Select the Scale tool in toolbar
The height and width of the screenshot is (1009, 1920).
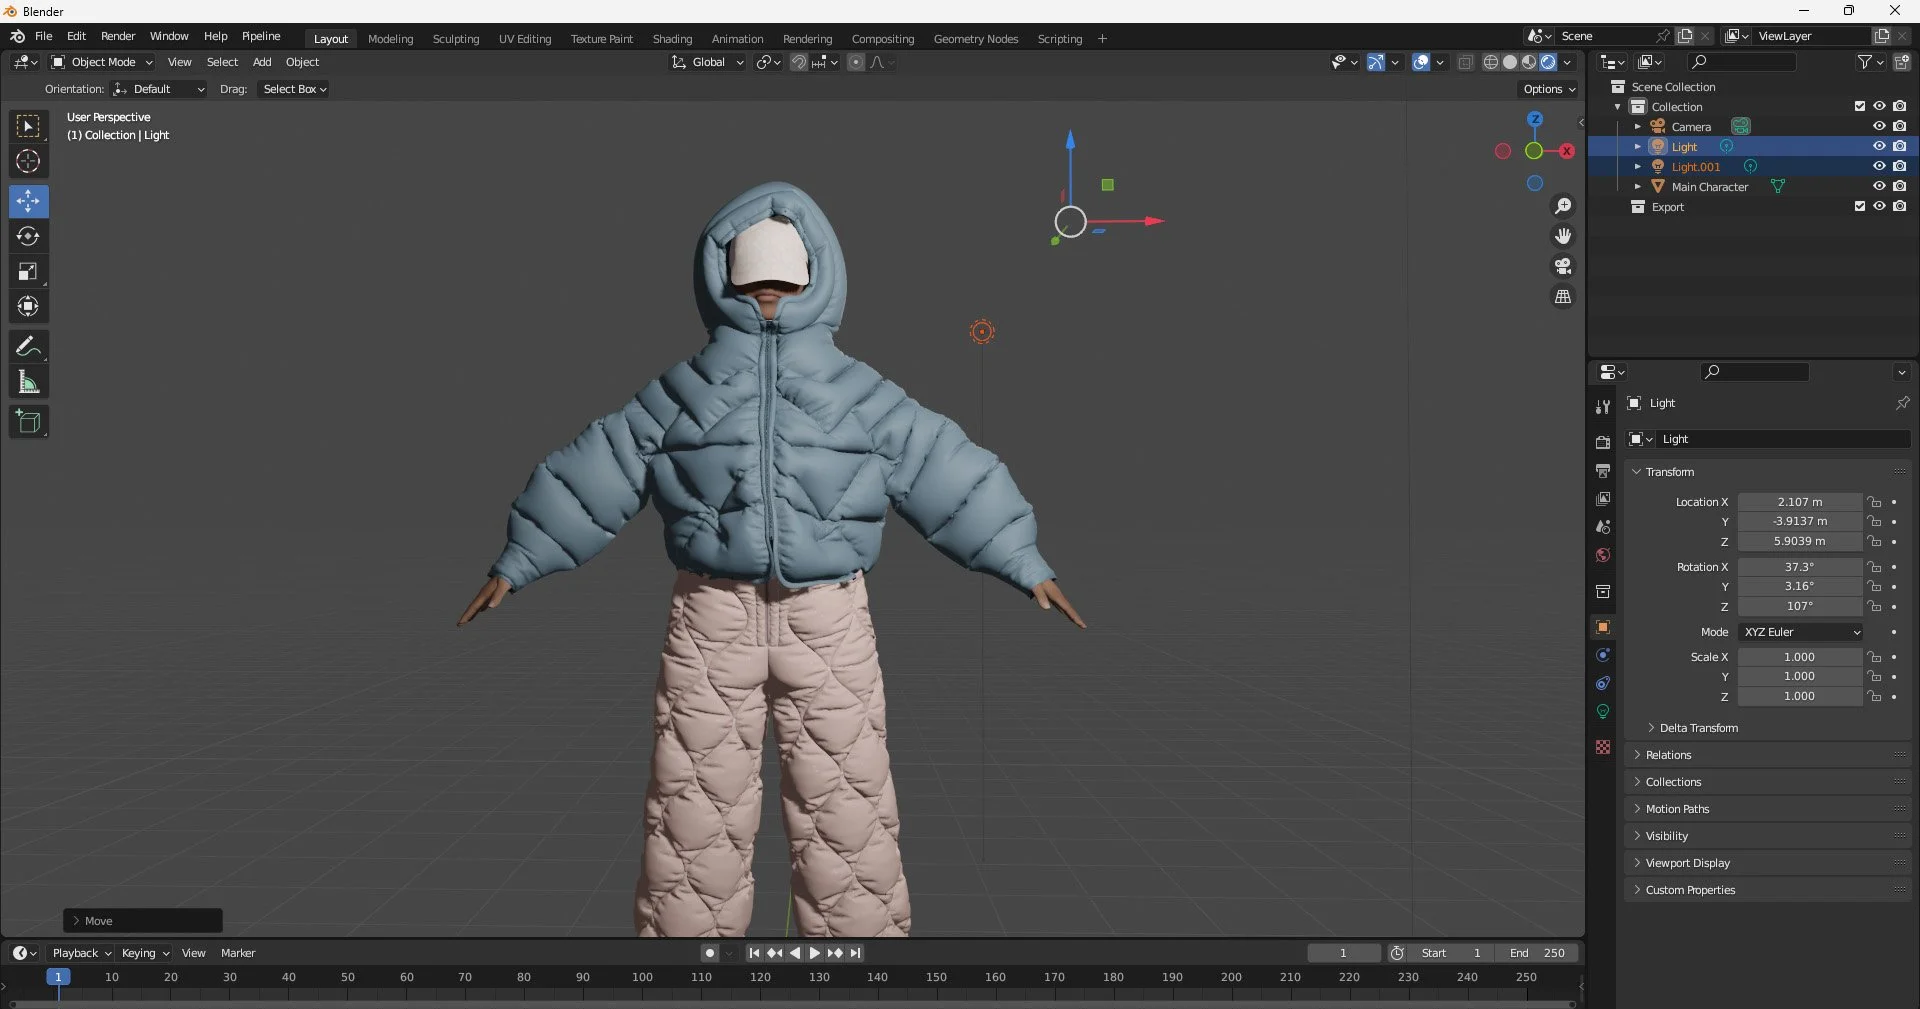pyautogui.click(x=28, y=272)
